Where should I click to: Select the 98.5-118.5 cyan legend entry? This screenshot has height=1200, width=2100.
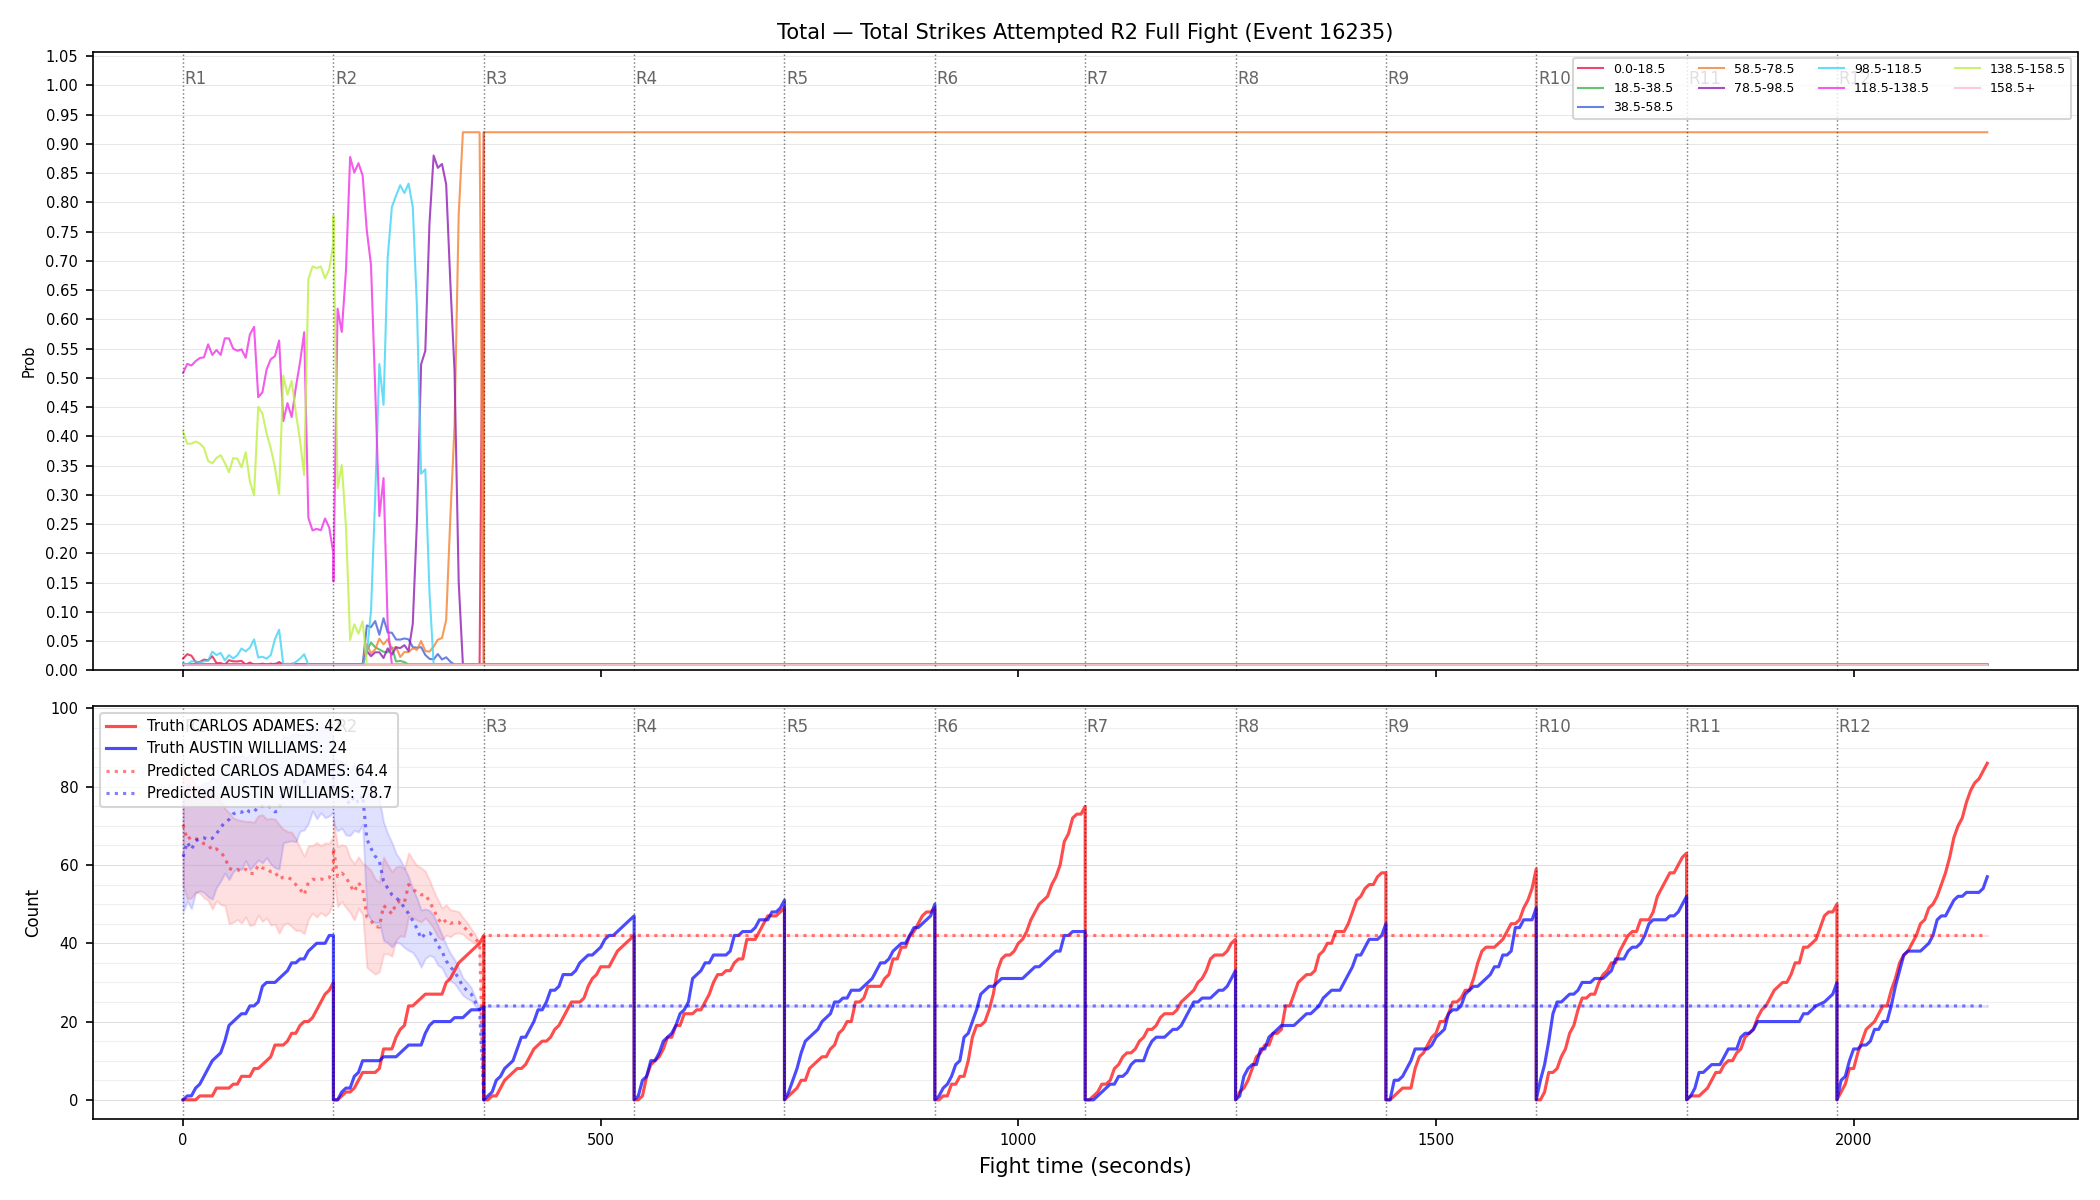coord(1870,69)
